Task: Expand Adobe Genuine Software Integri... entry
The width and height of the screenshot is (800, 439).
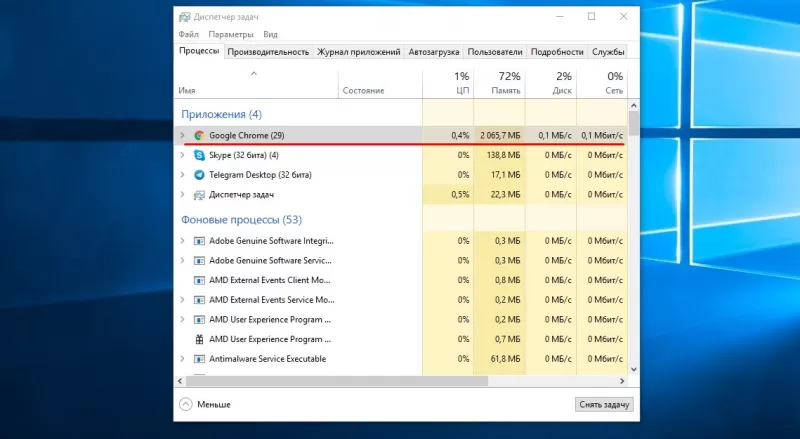Action: click(x=182, y=241)
